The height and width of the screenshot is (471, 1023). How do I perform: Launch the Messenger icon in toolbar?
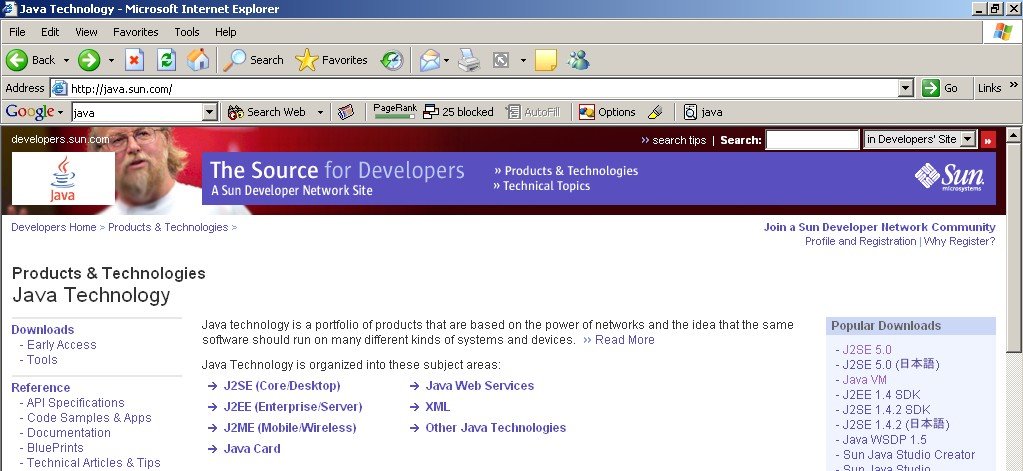coord(578,60)
